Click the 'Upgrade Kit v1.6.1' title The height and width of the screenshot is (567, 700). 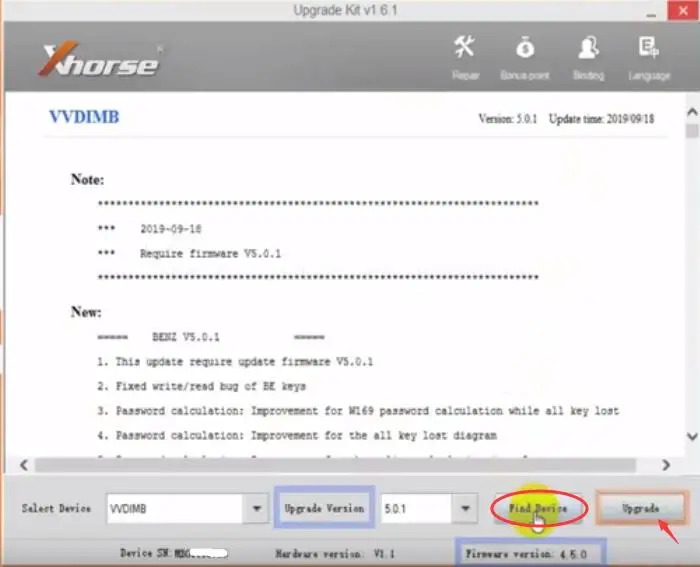[x=346, y=10]
